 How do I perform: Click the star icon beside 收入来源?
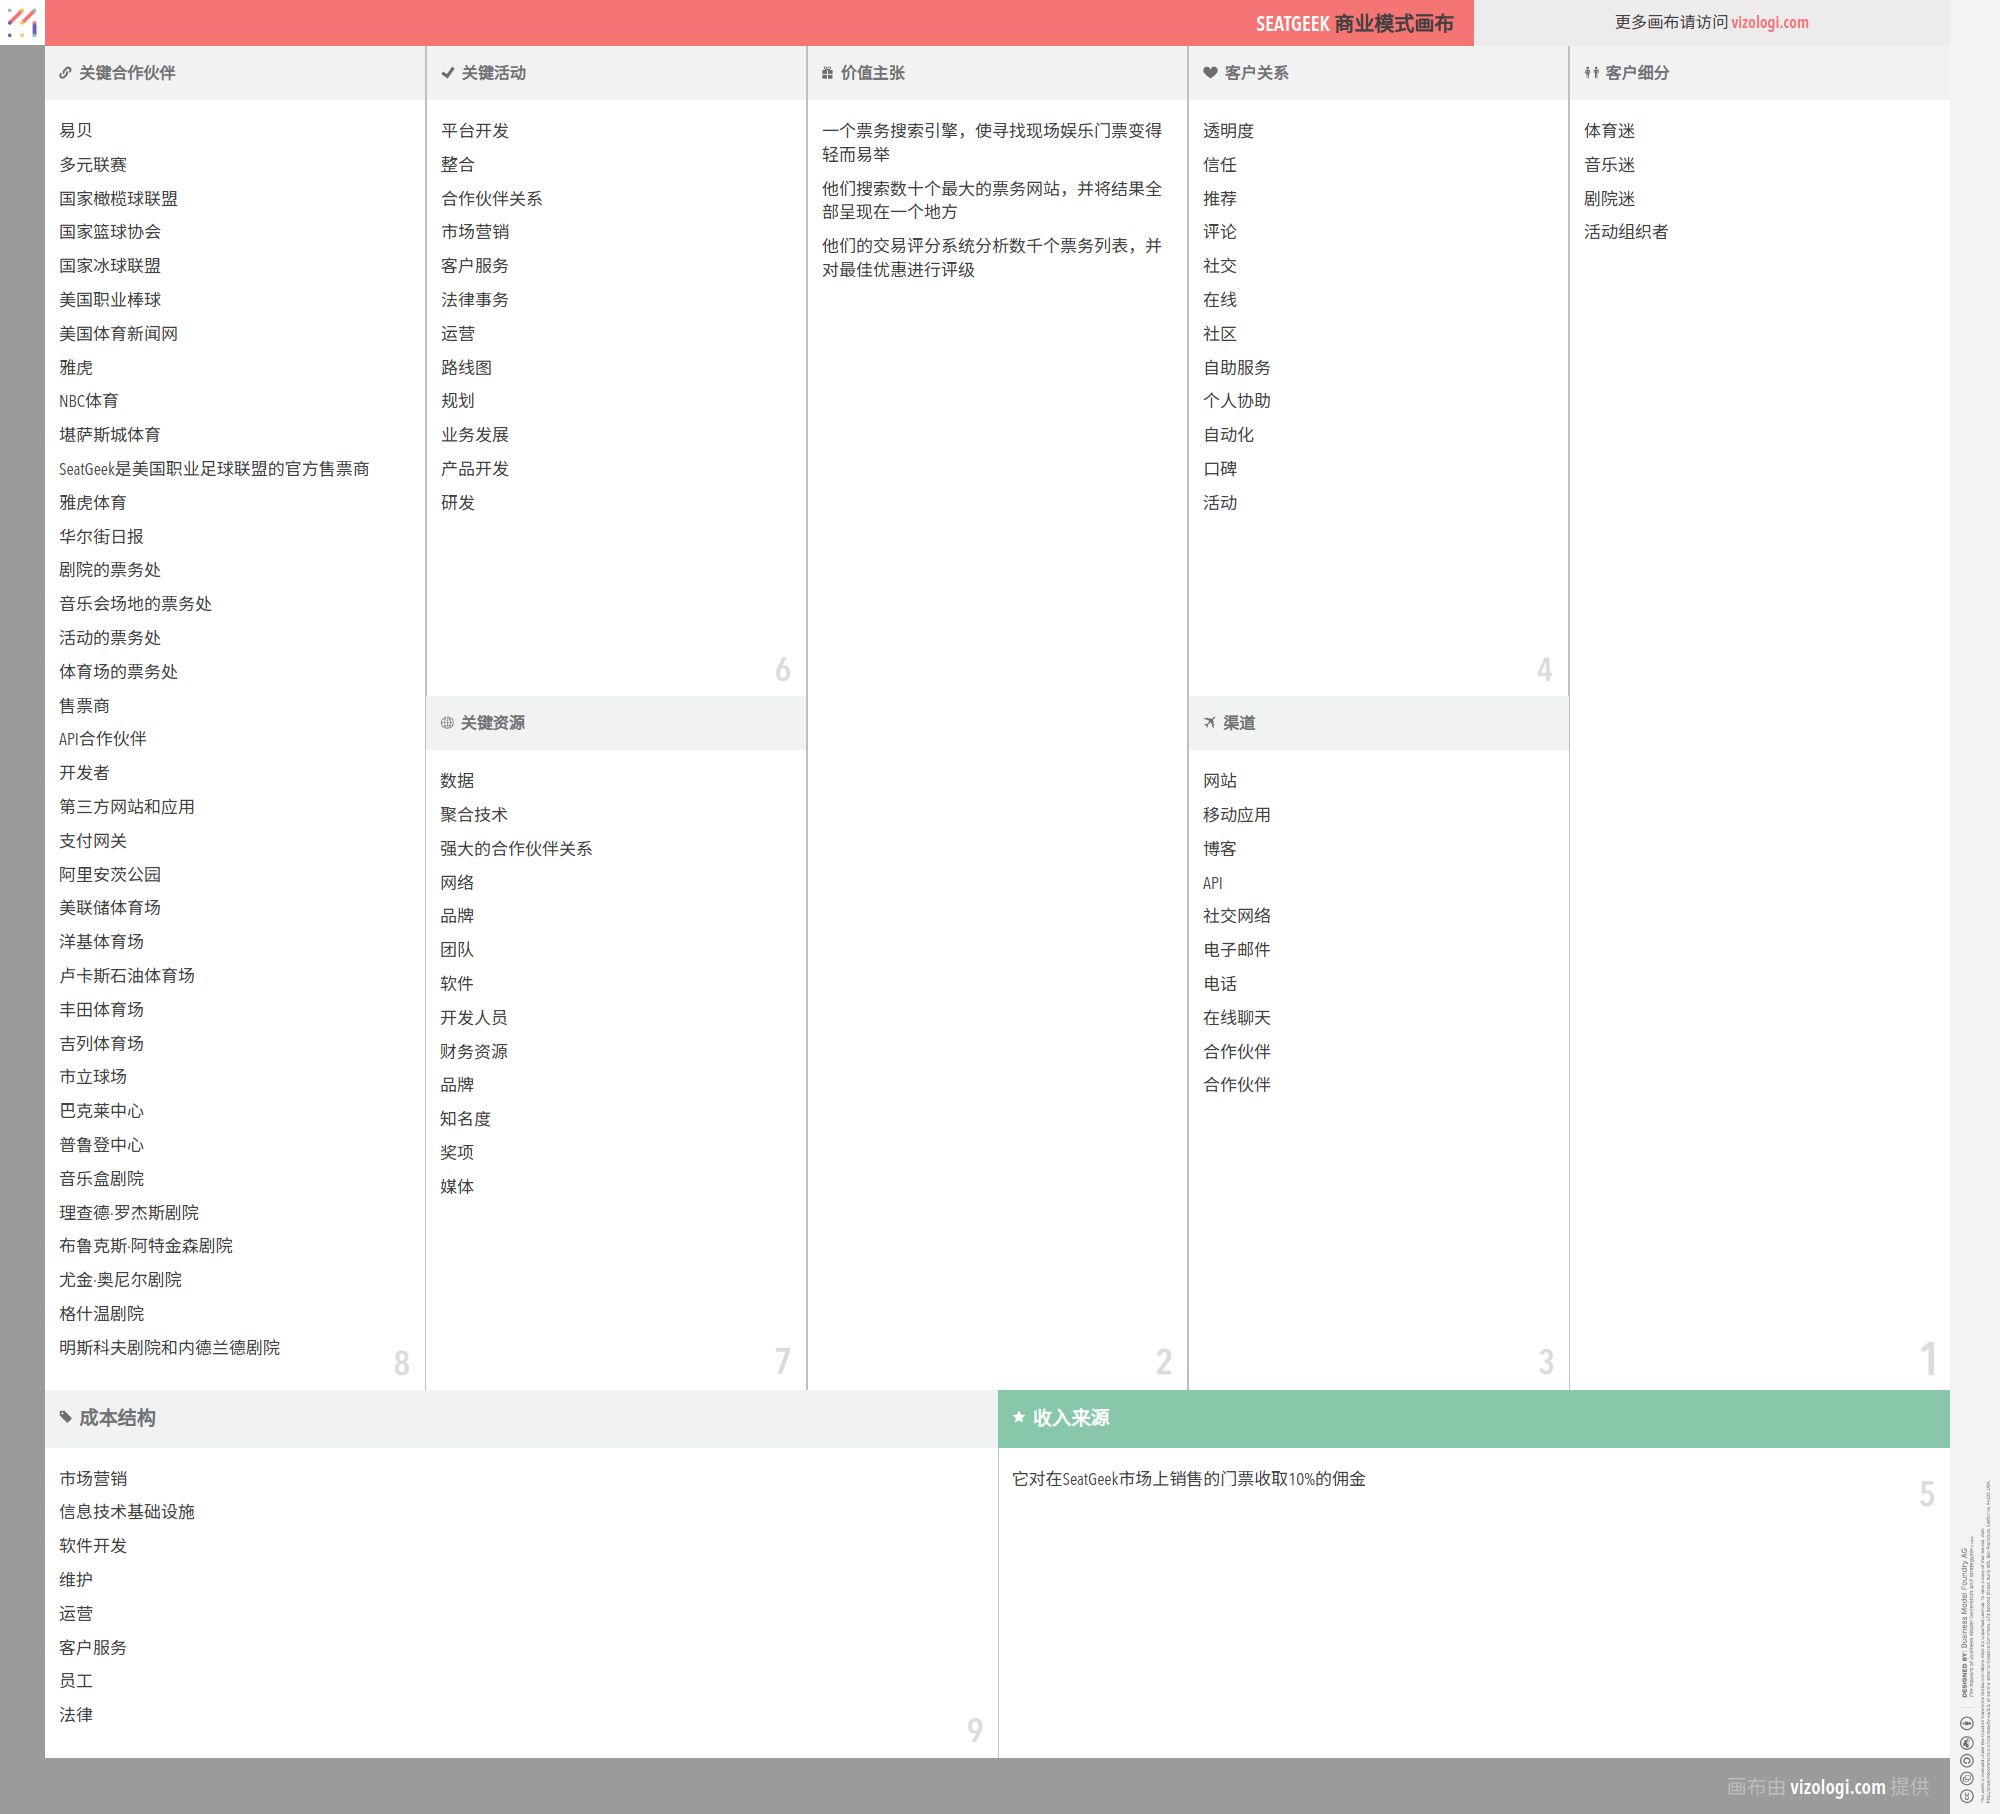(x=1019, y=1417)
